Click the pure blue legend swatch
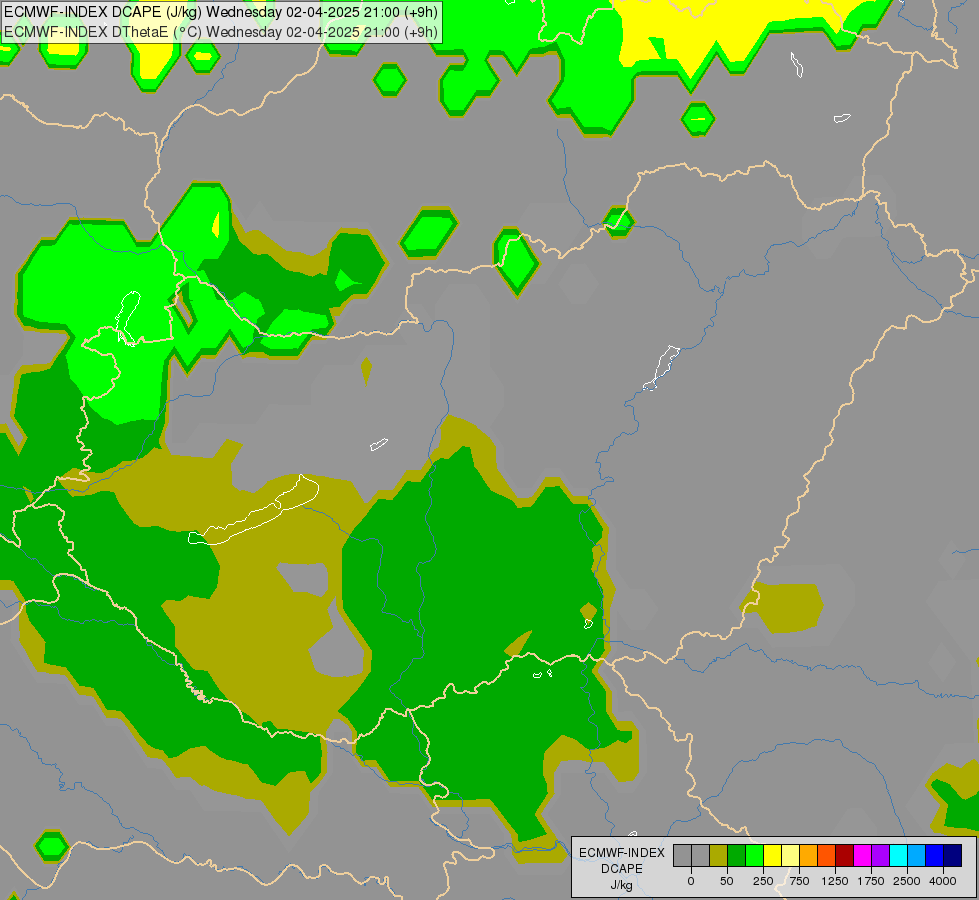 (x=935, y=855)
